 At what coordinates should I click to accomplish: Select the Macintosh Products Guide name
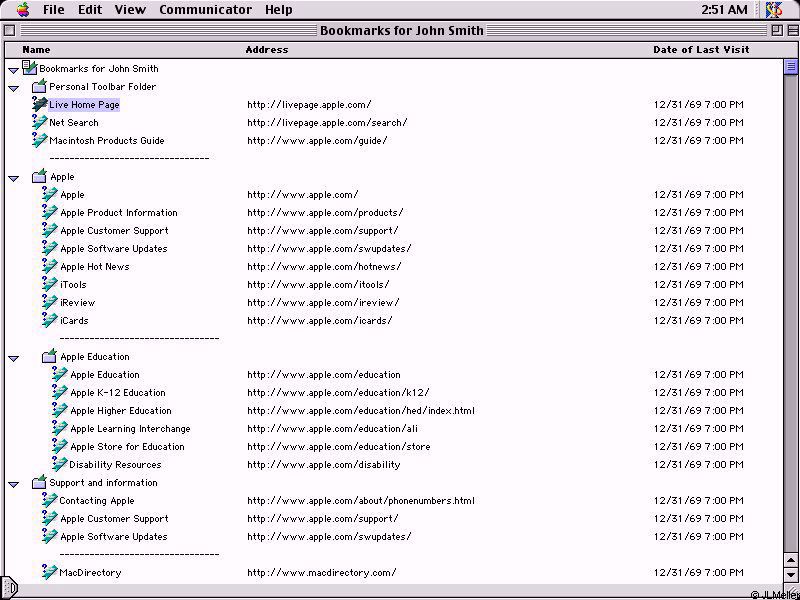107,140
